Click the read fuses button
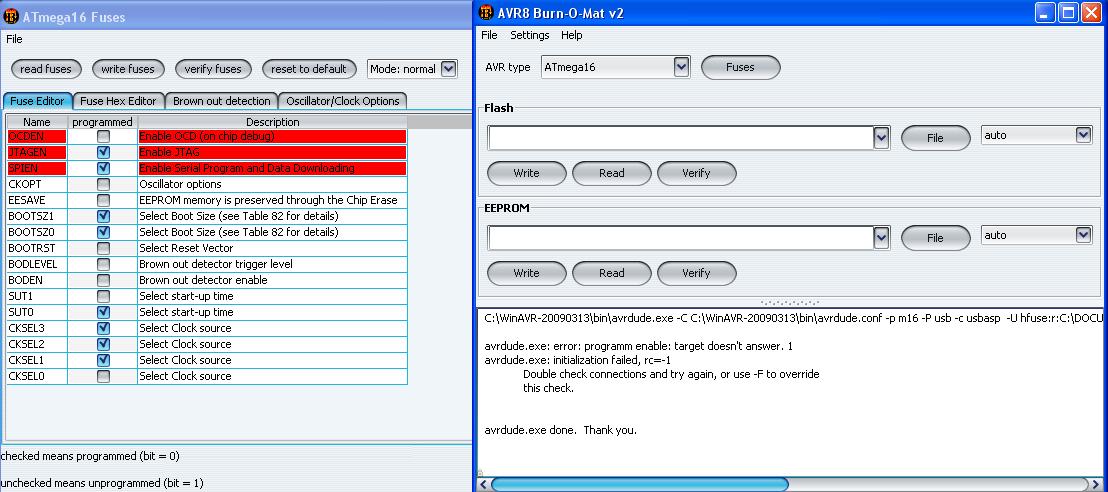This screenshot has height=492, width=1108. point(46,69)
